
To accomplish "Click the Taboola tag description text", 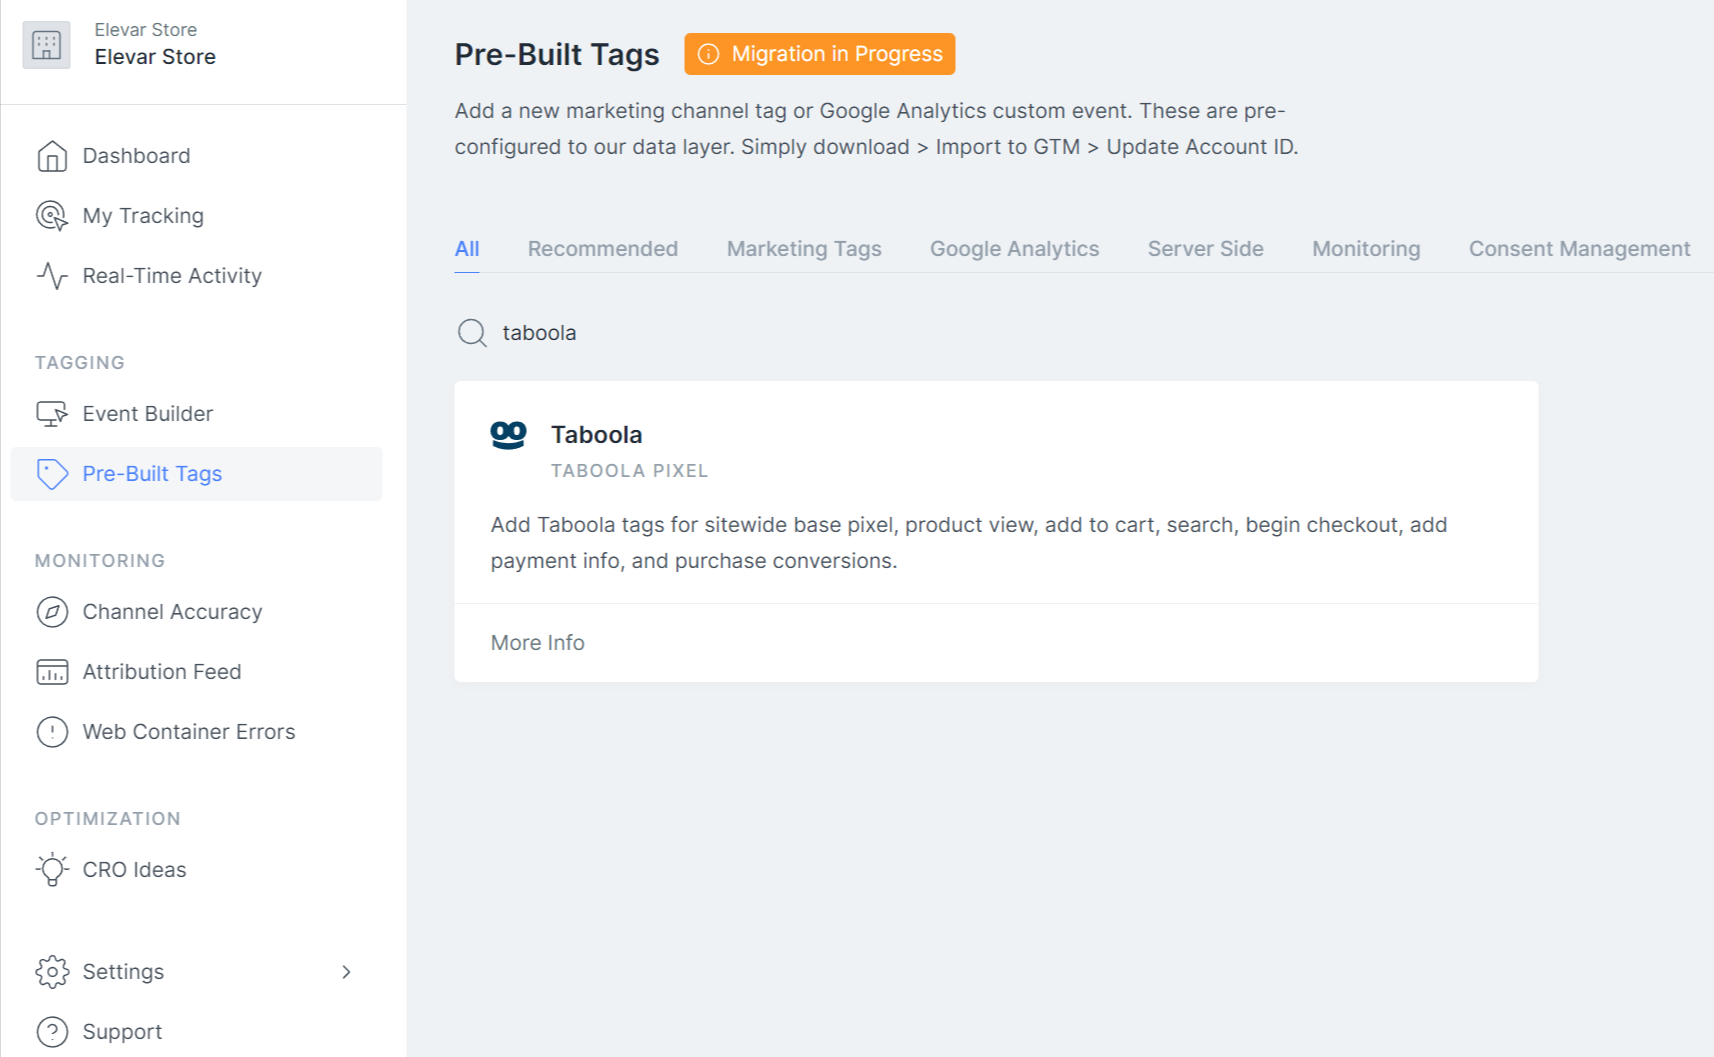I will tap(969, 543).
